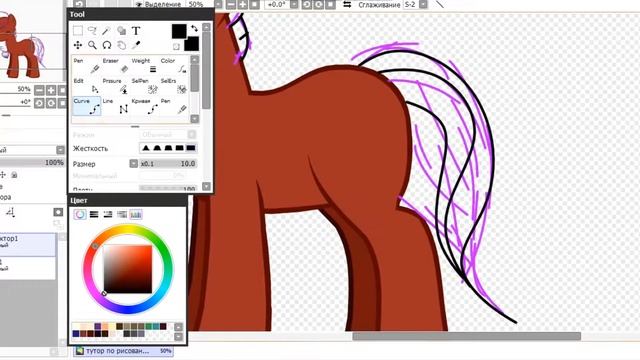
Task: Click the foreground black color swatch
Action: 179,31
